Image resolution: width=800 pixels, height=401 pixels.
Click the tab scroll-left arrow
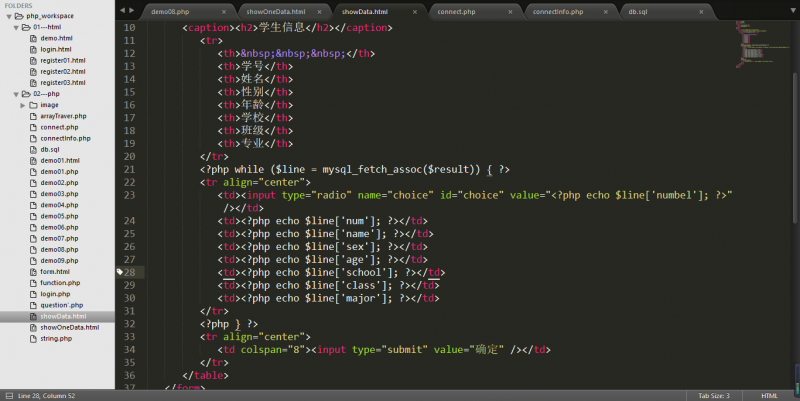[x=121, y=10]
